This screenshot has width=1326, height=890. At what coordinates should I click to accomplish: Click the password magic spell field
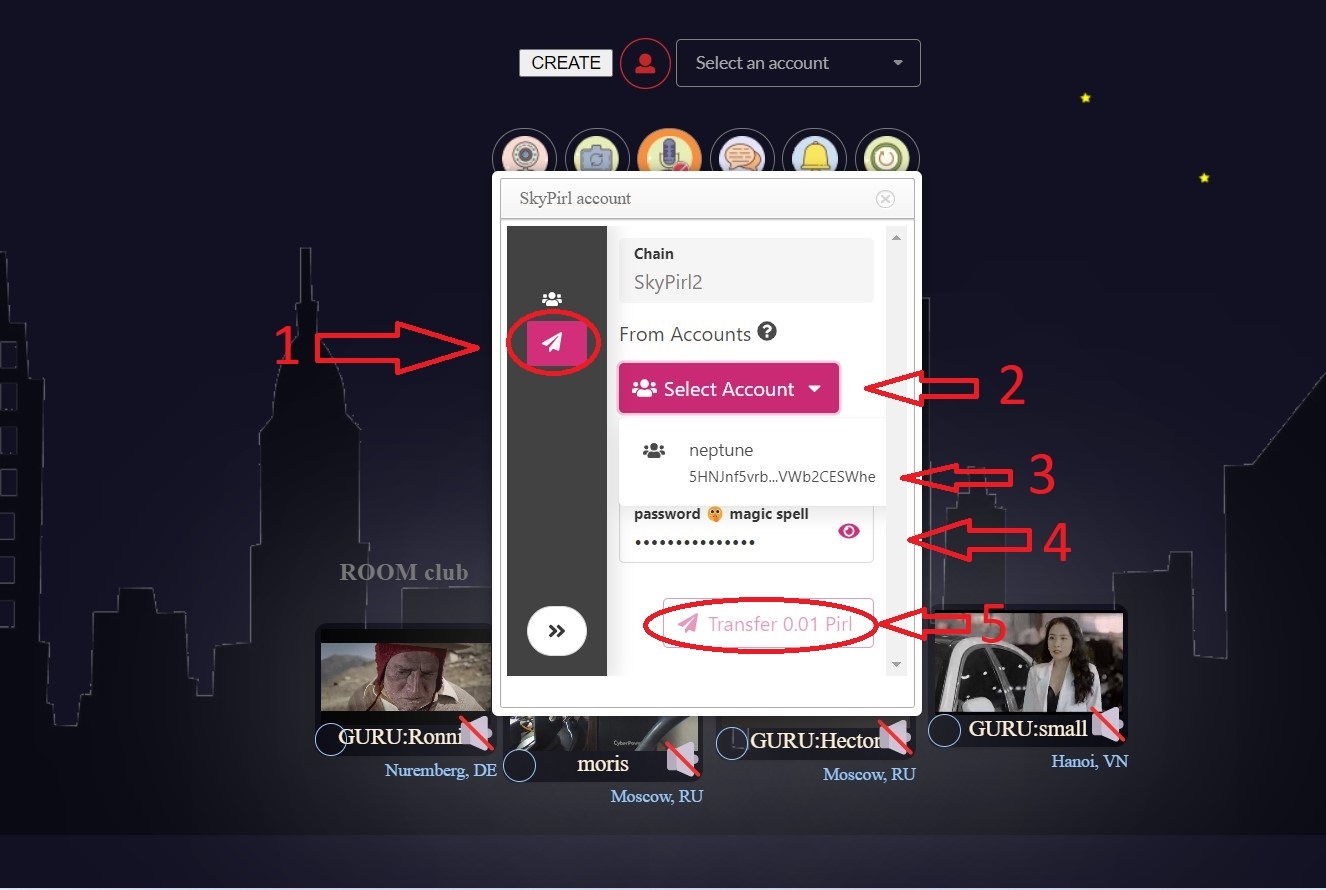tap(746, 531)
